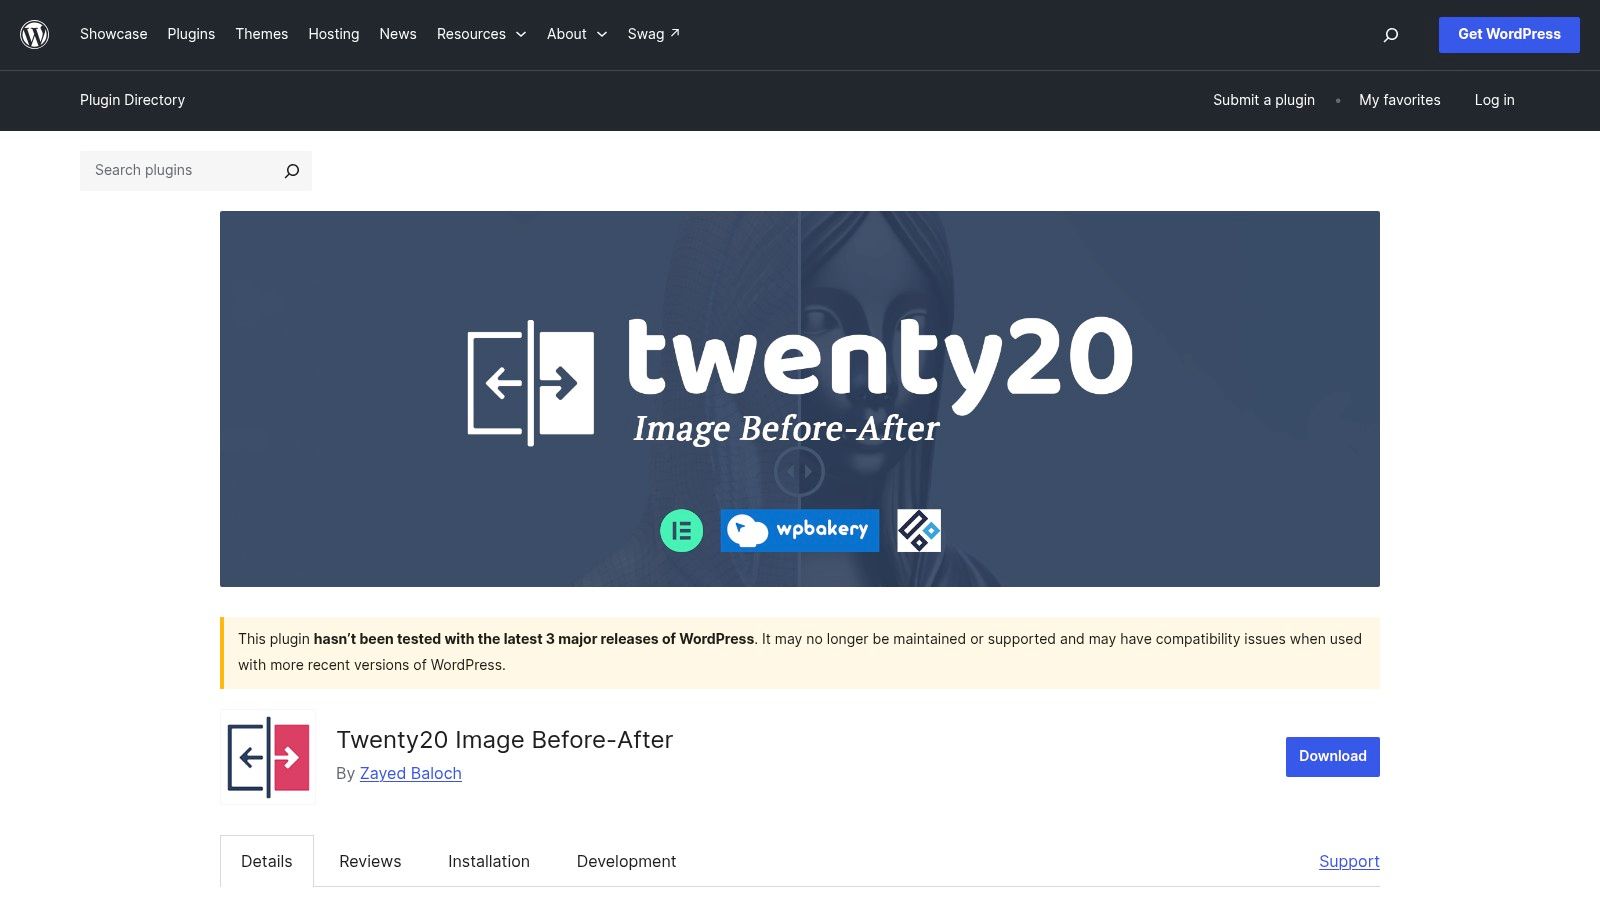Switch to the Installation tab
The image size is (1600, 900).
[x=489, y=861]
